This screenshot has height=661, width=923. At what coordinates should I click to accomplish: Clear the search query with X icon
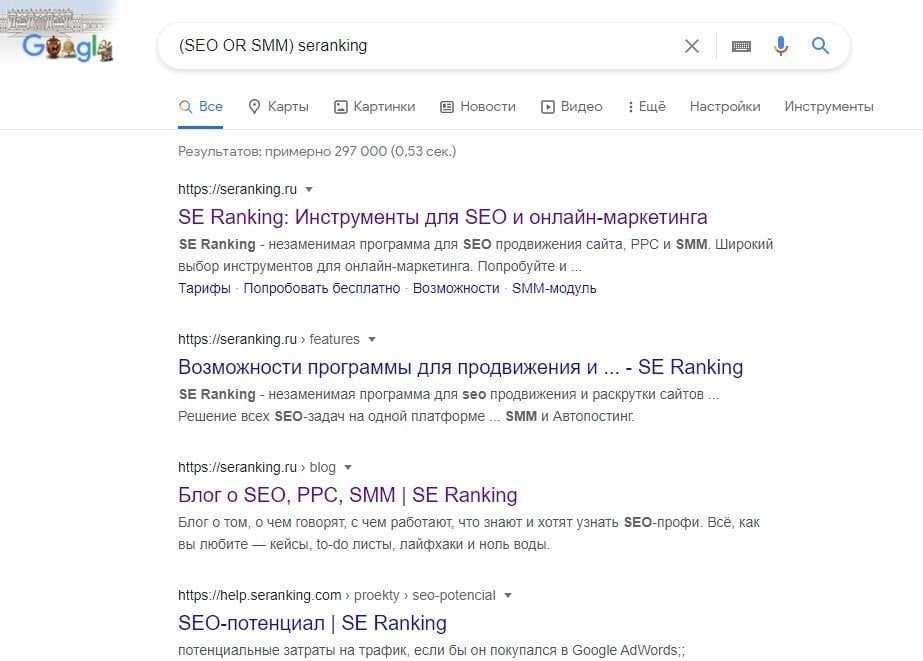[692, 46]
